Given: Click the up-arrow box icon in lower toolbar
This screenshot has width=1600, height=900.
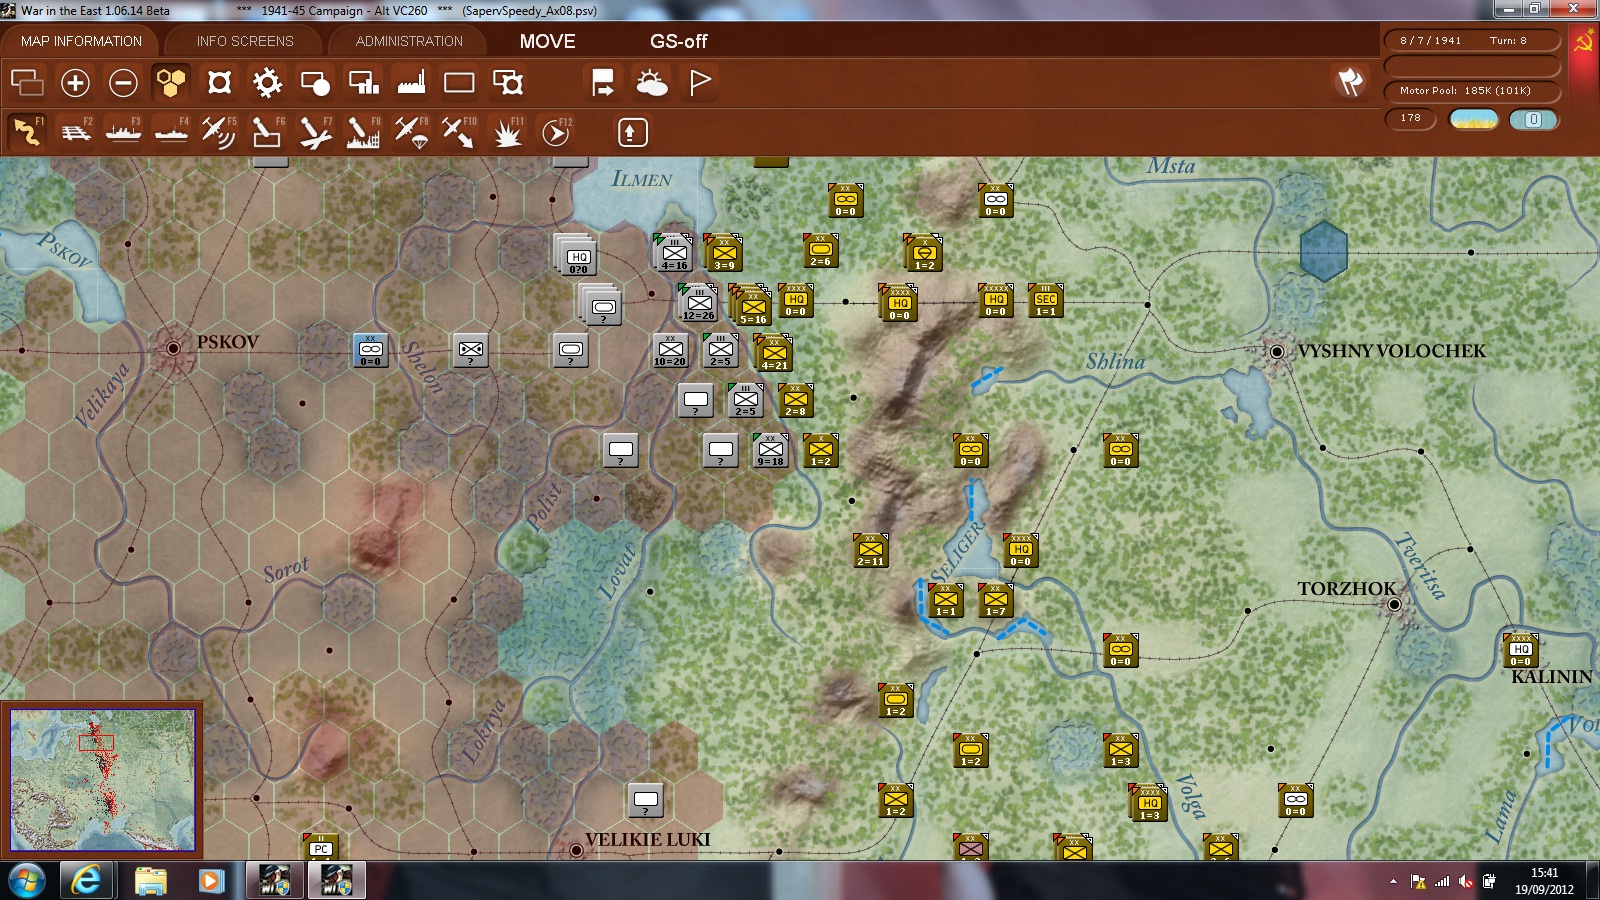Looking at the screenshot, I should click(x=632, y=132).
